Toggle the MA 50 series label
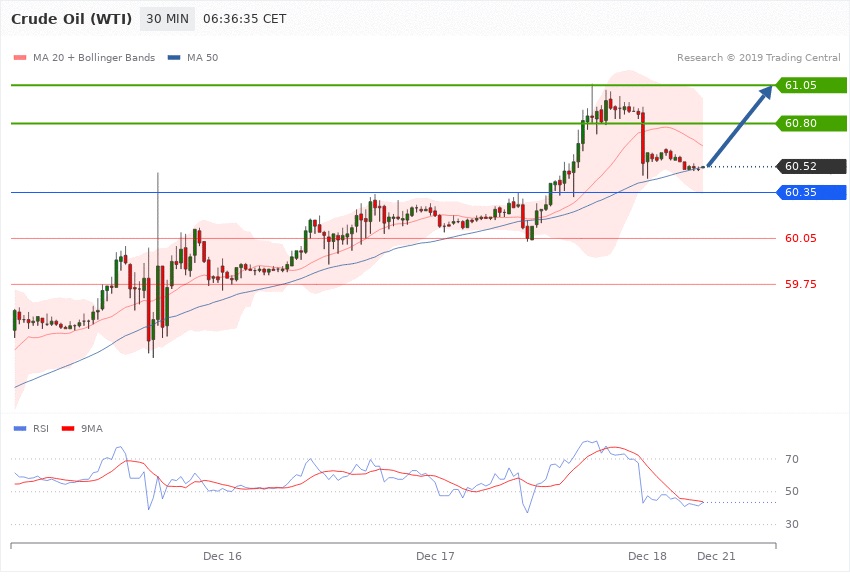The height and width of the screenshot is (576, 850). (x=202, y=58)
